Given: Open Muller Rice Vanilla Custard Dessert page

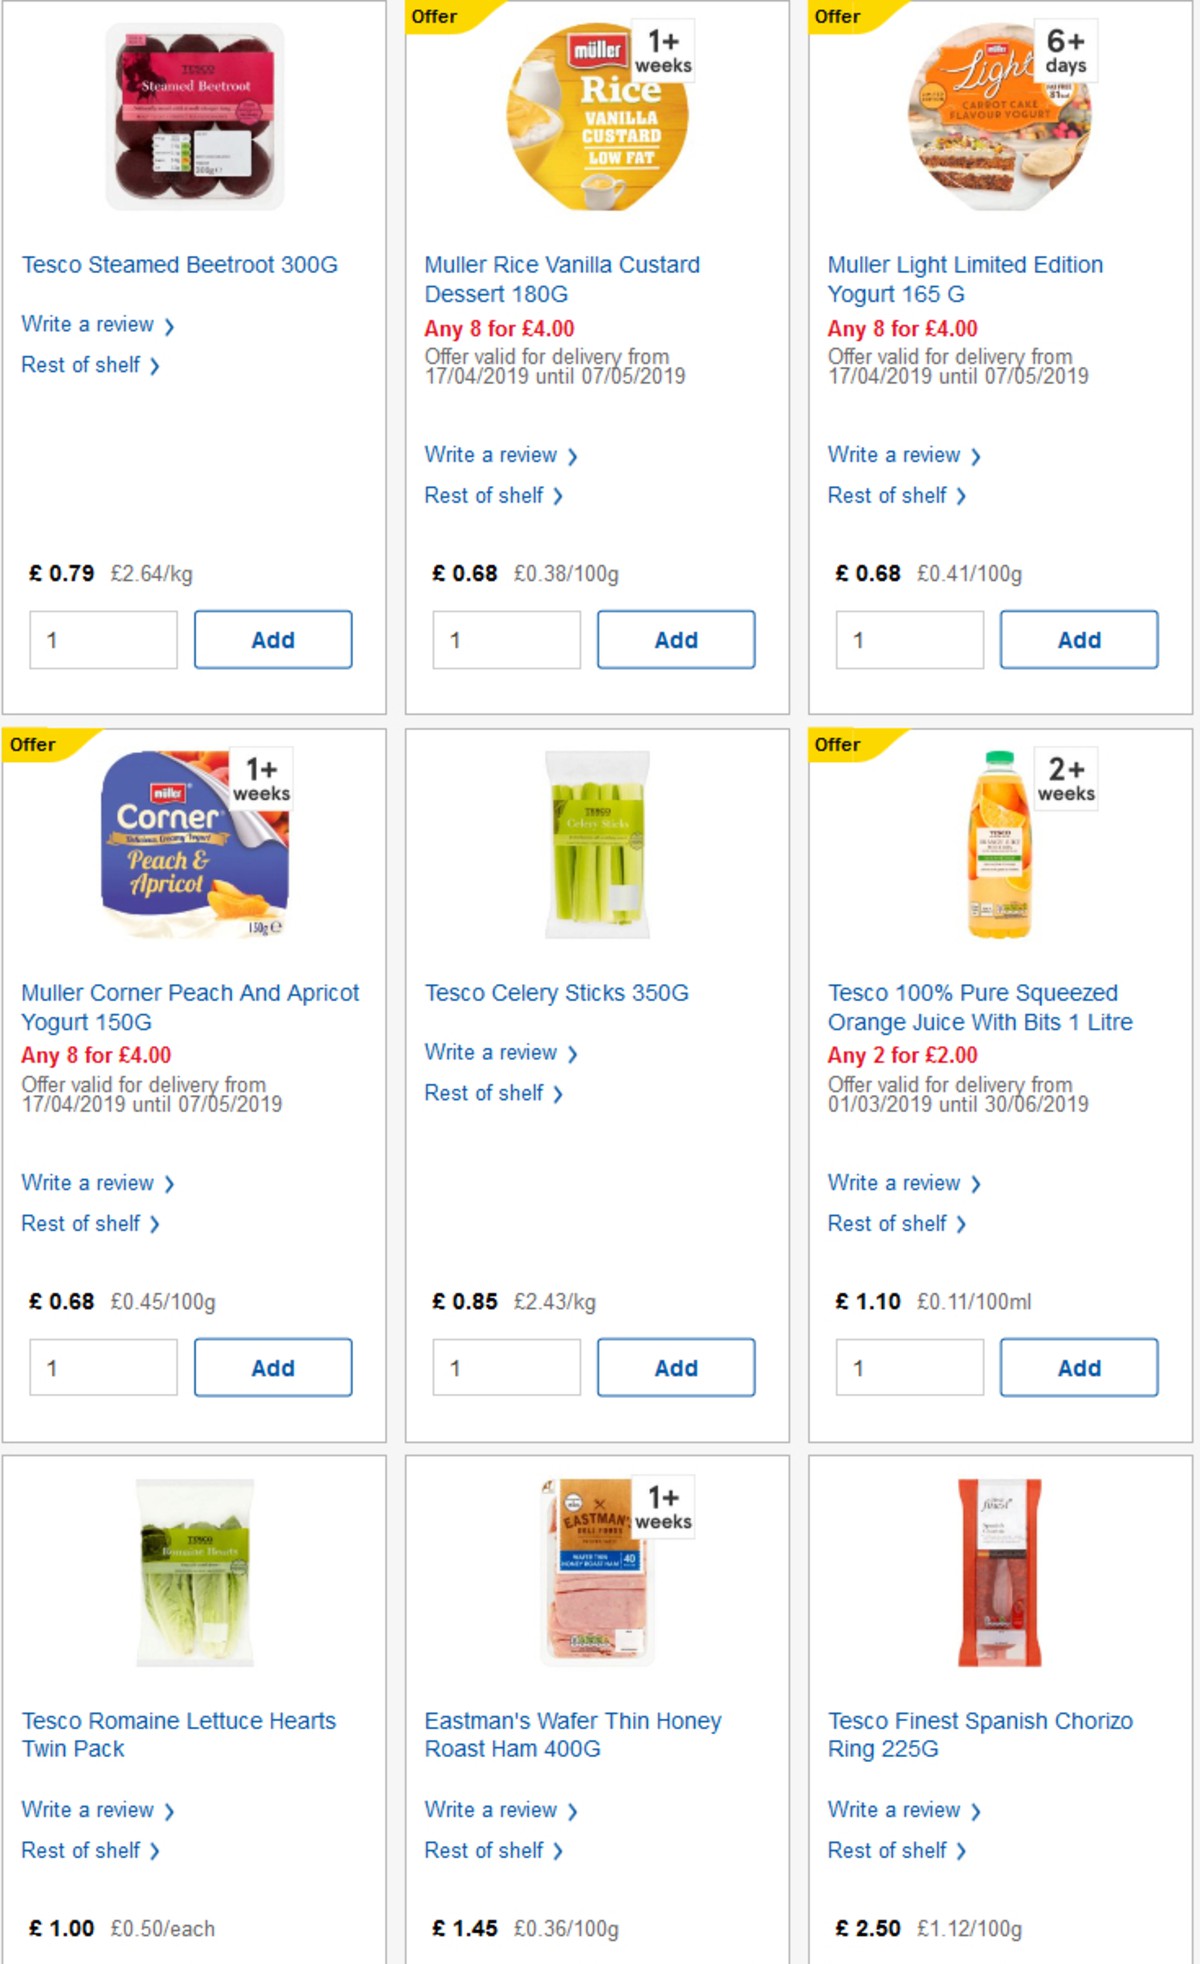Looking at the screenshot, I should click(x=562, y=279).
